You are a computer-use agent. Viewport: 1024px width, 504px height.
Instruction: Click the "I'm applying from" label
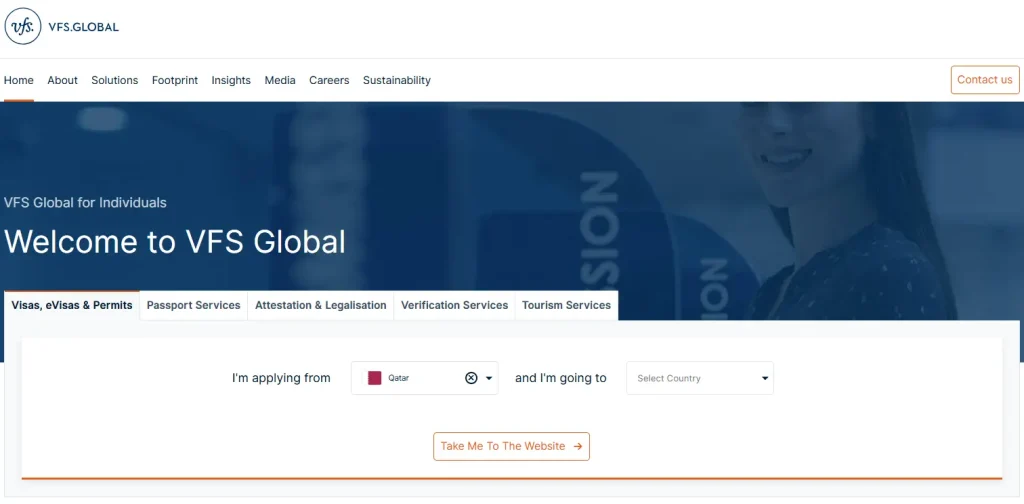click(x=281, y=378)
